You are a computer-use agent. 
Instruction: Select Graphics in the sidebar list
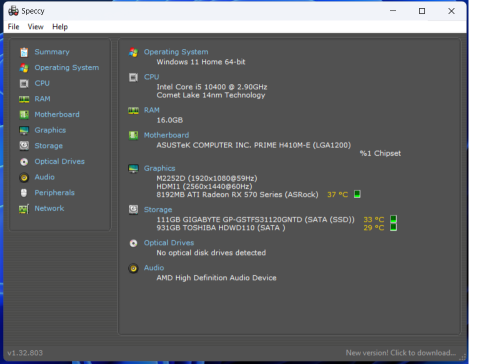click(50, 130)
